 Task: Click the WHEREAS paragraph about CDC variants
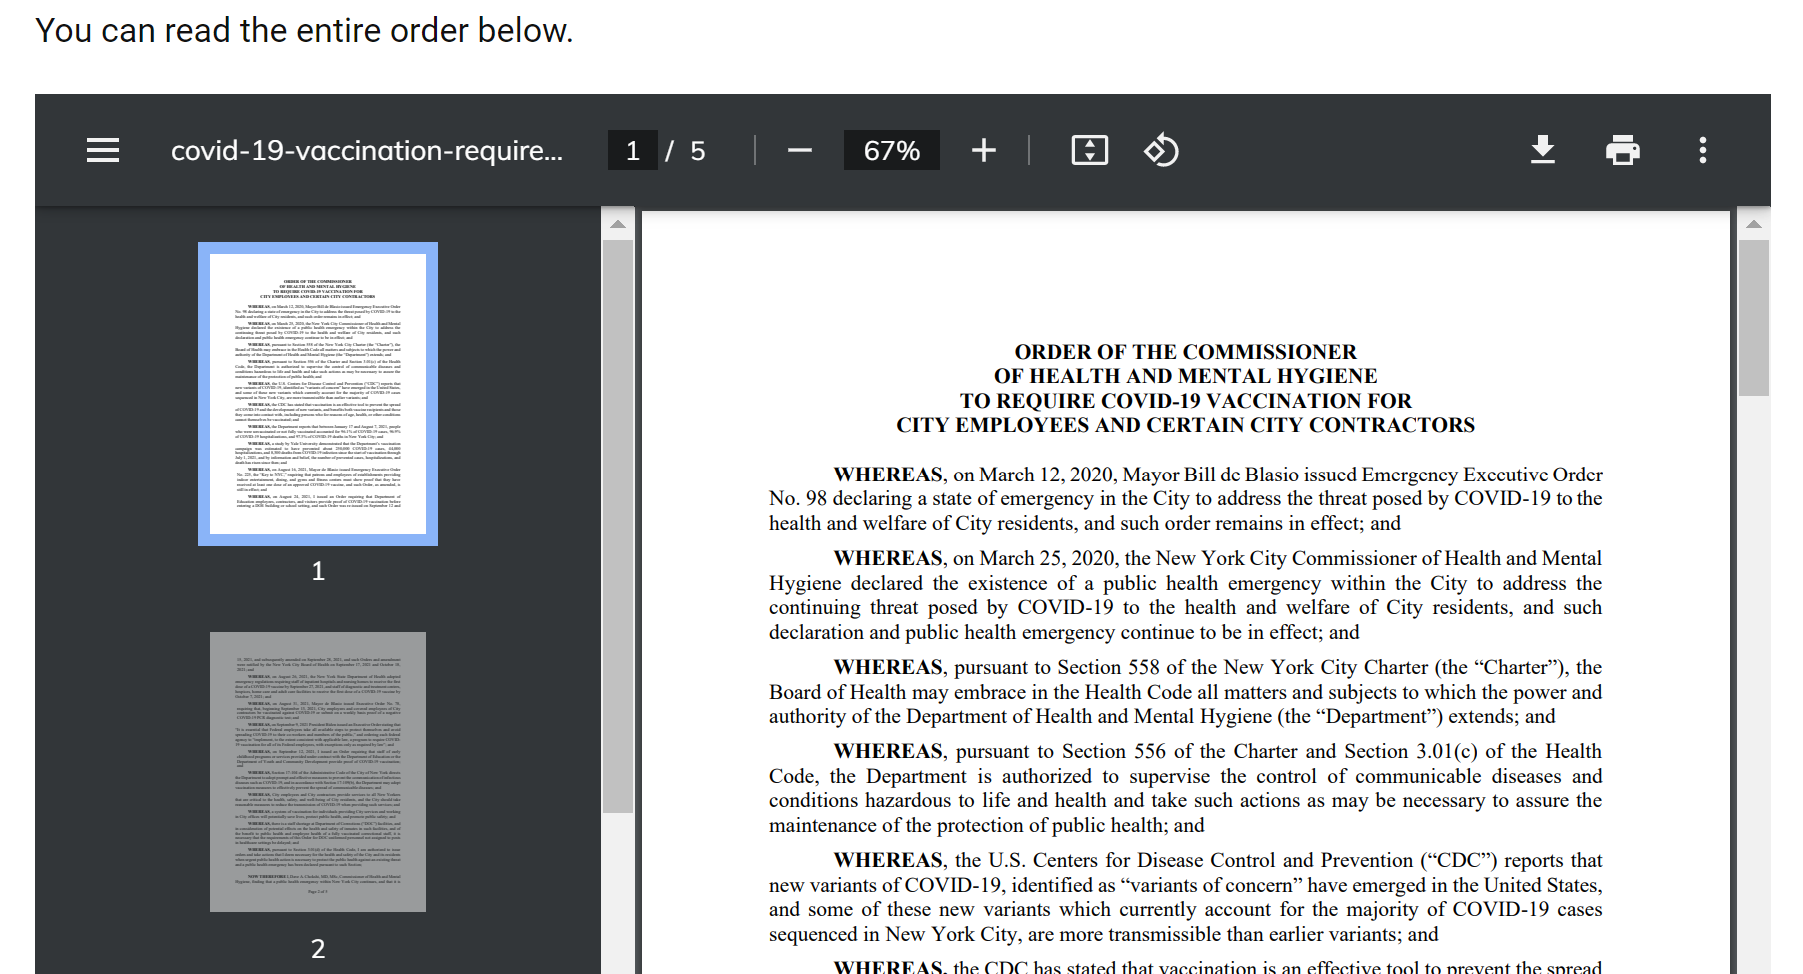pyautogui.click(x=1186, y=897)
